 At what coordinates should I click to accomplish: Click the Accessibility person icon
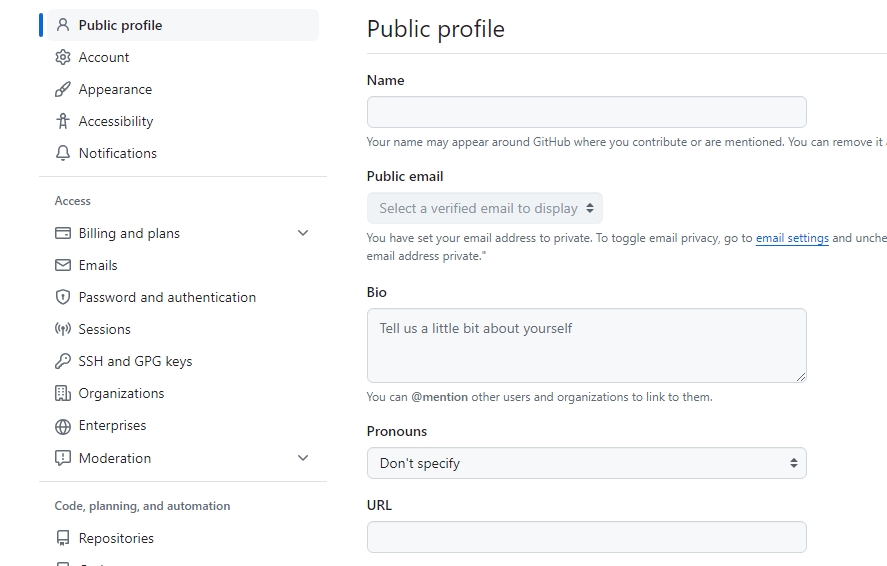tap(63, 121)
